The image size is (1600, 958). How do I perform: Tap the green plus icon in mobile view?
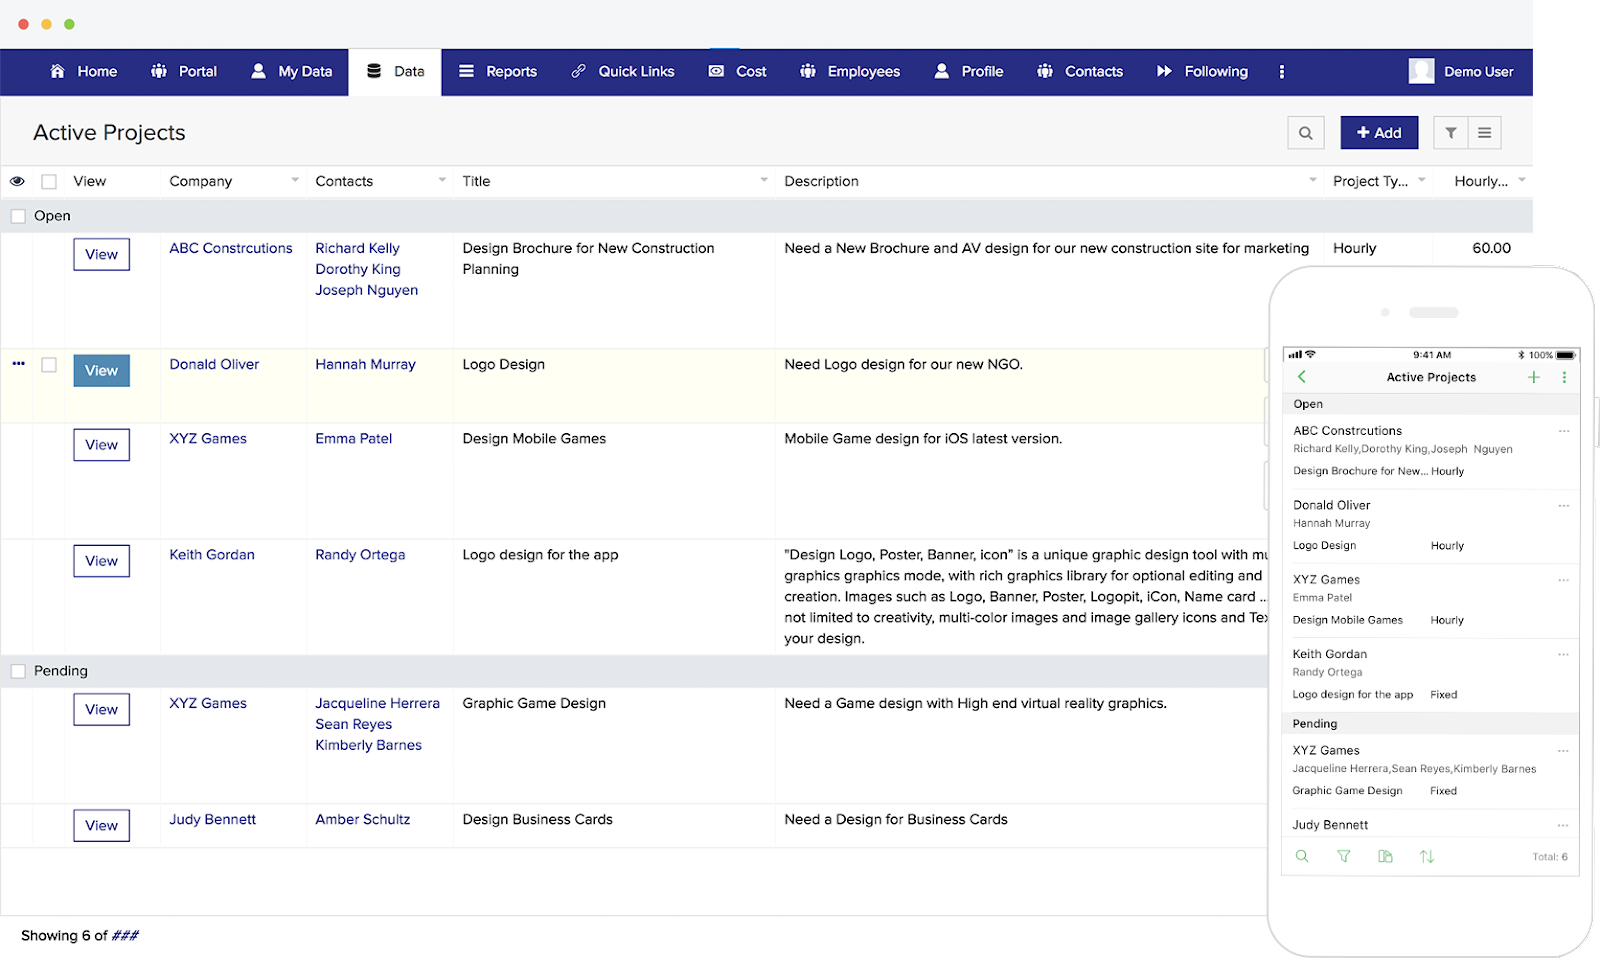pos(1534,377)
